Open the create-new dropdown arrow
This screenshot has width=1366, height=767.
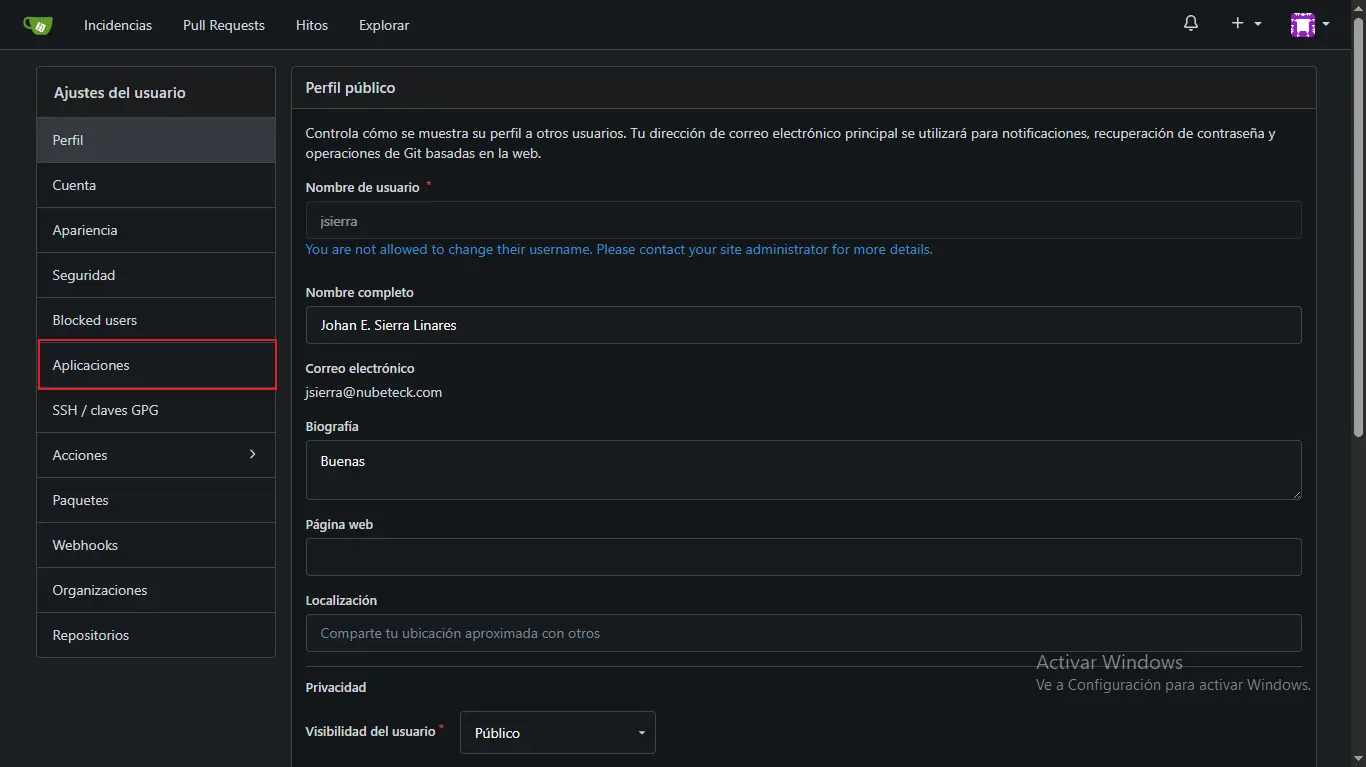1256,24
